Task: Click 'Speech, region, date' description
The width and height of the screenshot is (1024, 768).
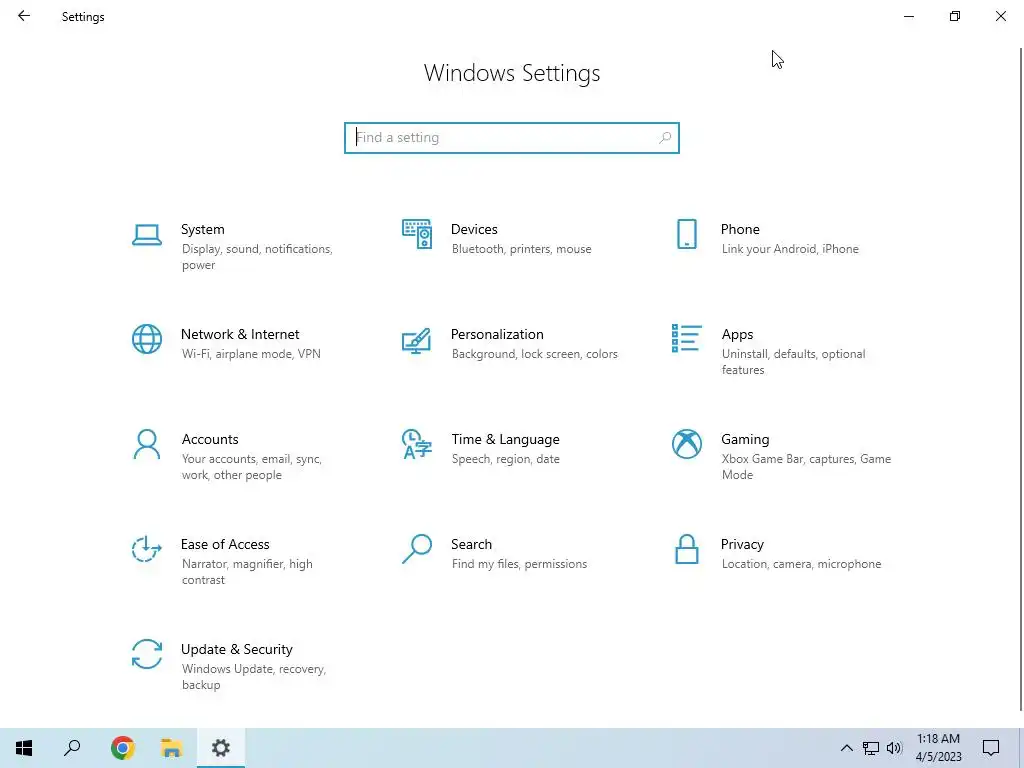Action: 505,459
